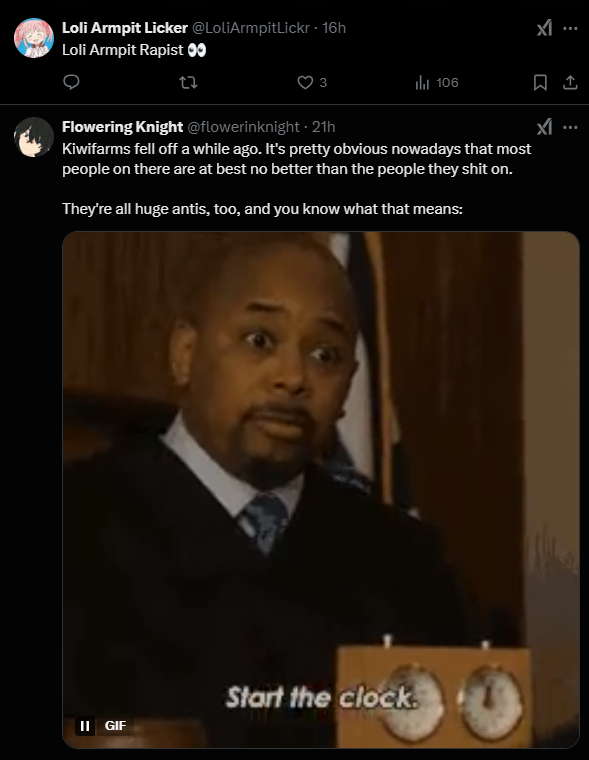Click the @flowerinknight handle

243,127
